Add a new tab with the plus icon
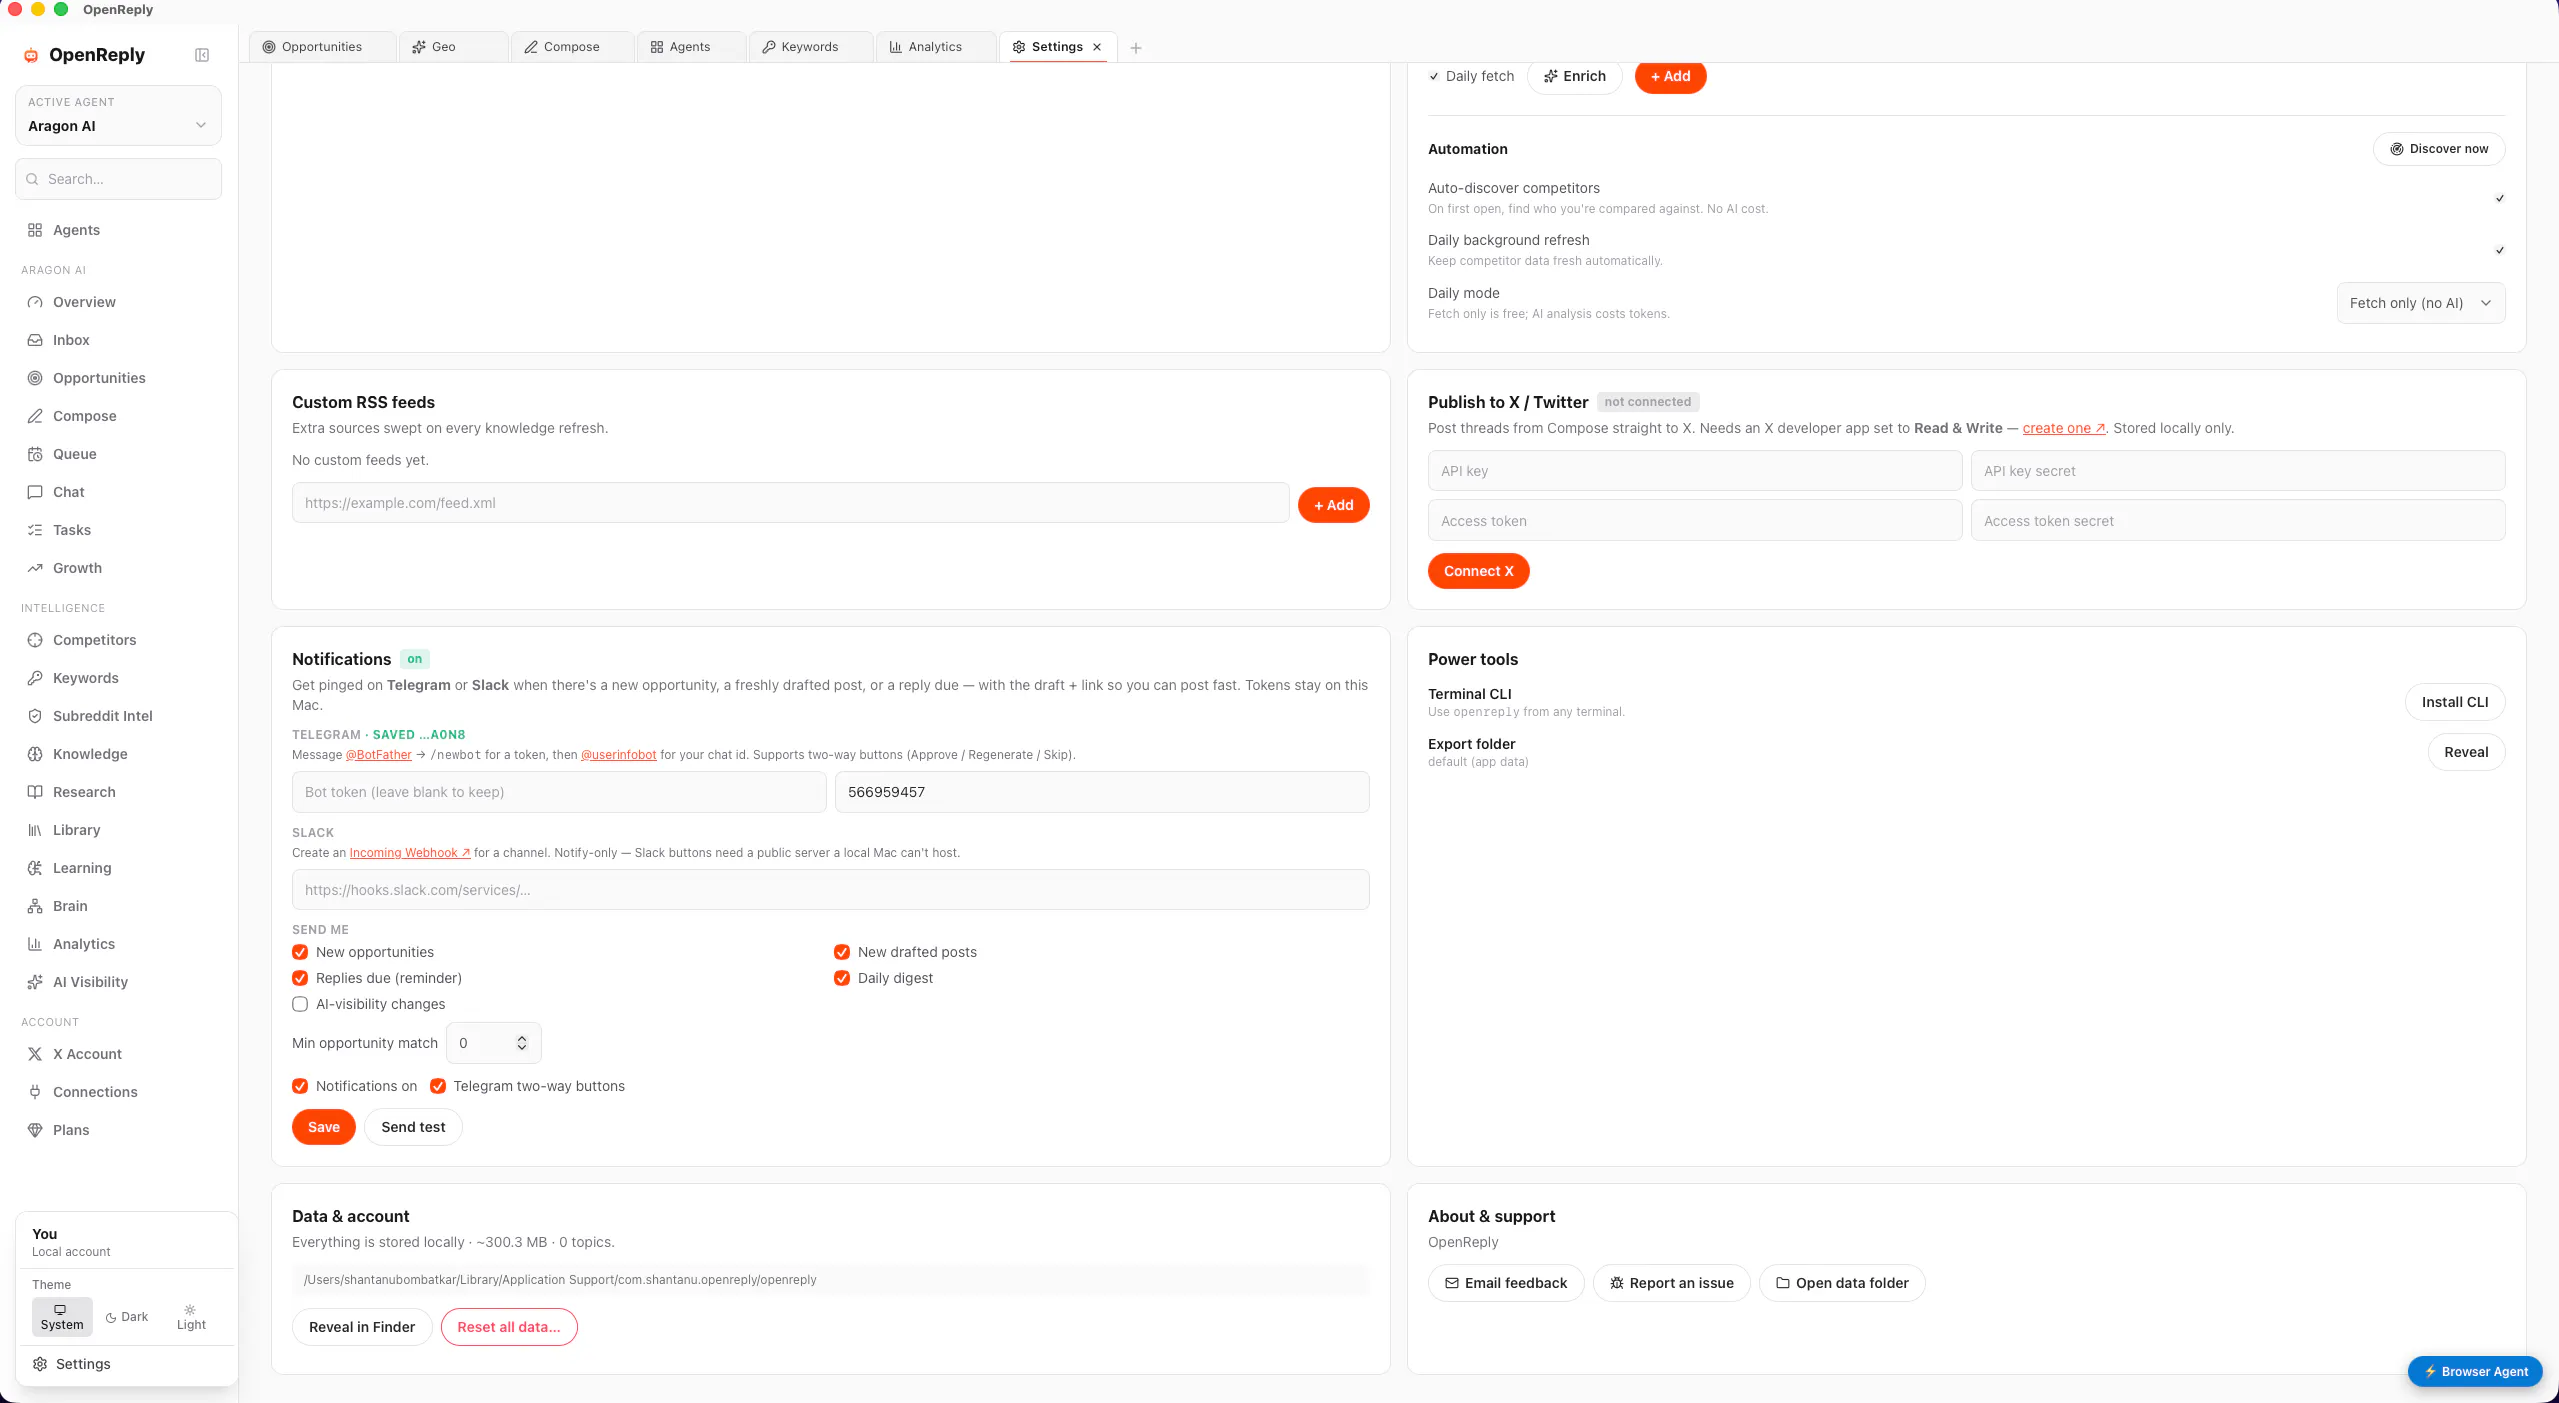Screen dimensions: 2559x1403 [x=1135, y=48]
